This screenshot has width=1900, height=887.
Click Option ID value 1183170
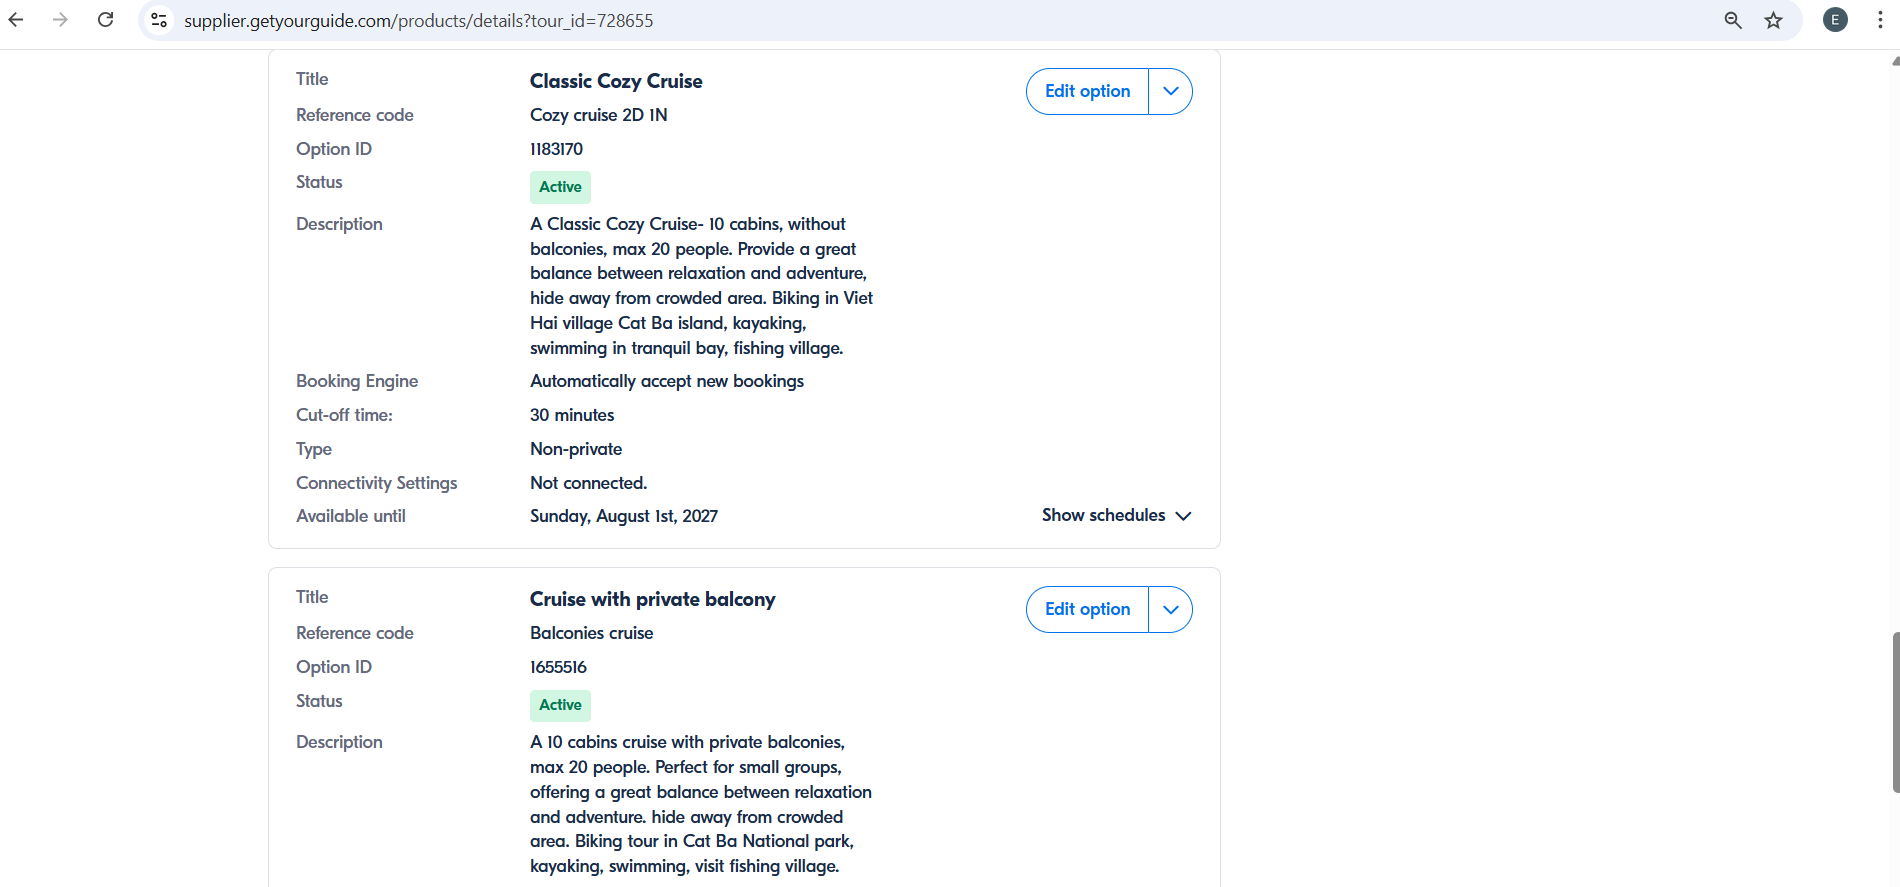click(556, 149)
